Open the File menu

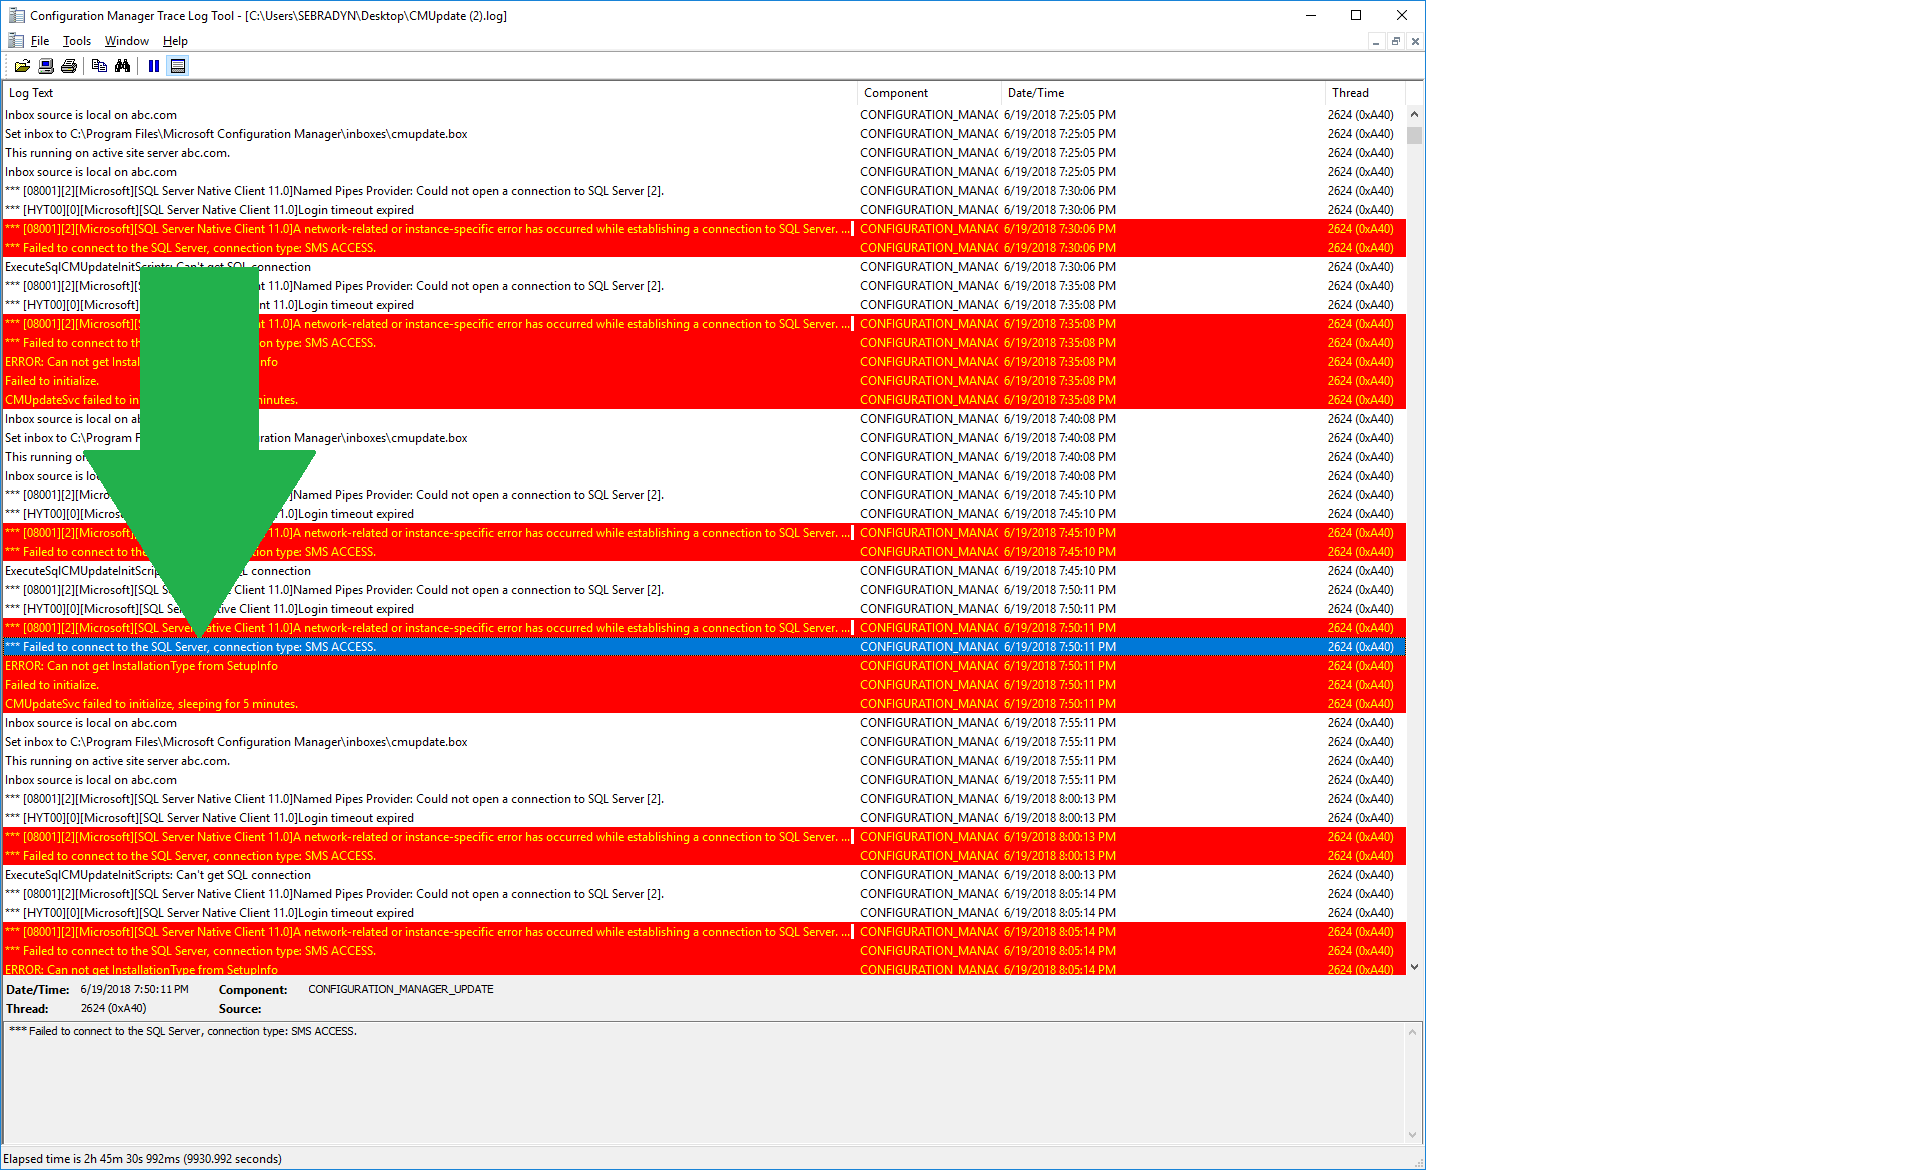click(x=40, y=41)
